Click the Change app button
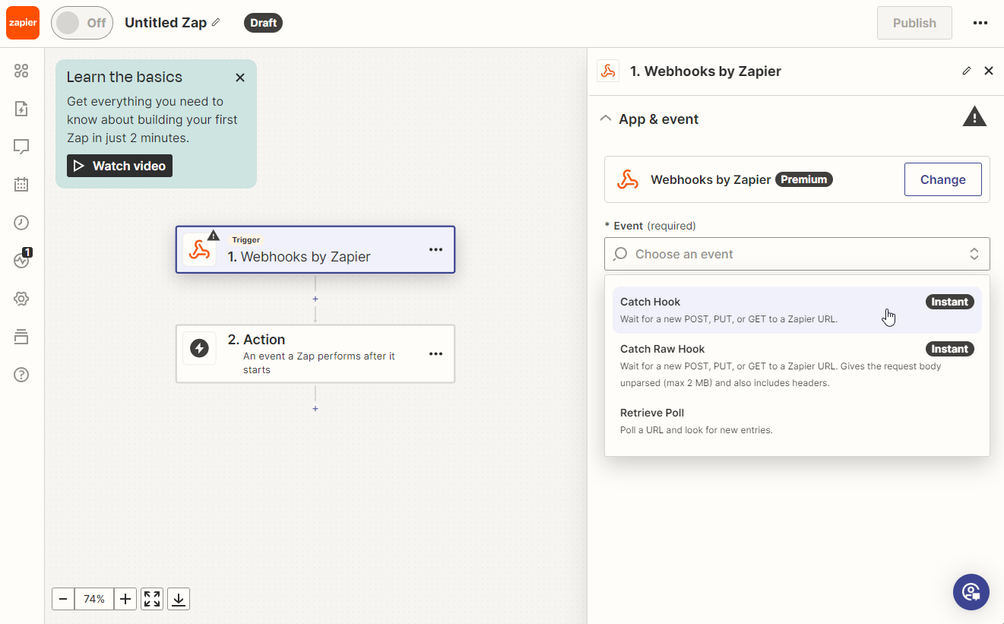Viewport: 1004px width, 624px height. coord(943,179)
